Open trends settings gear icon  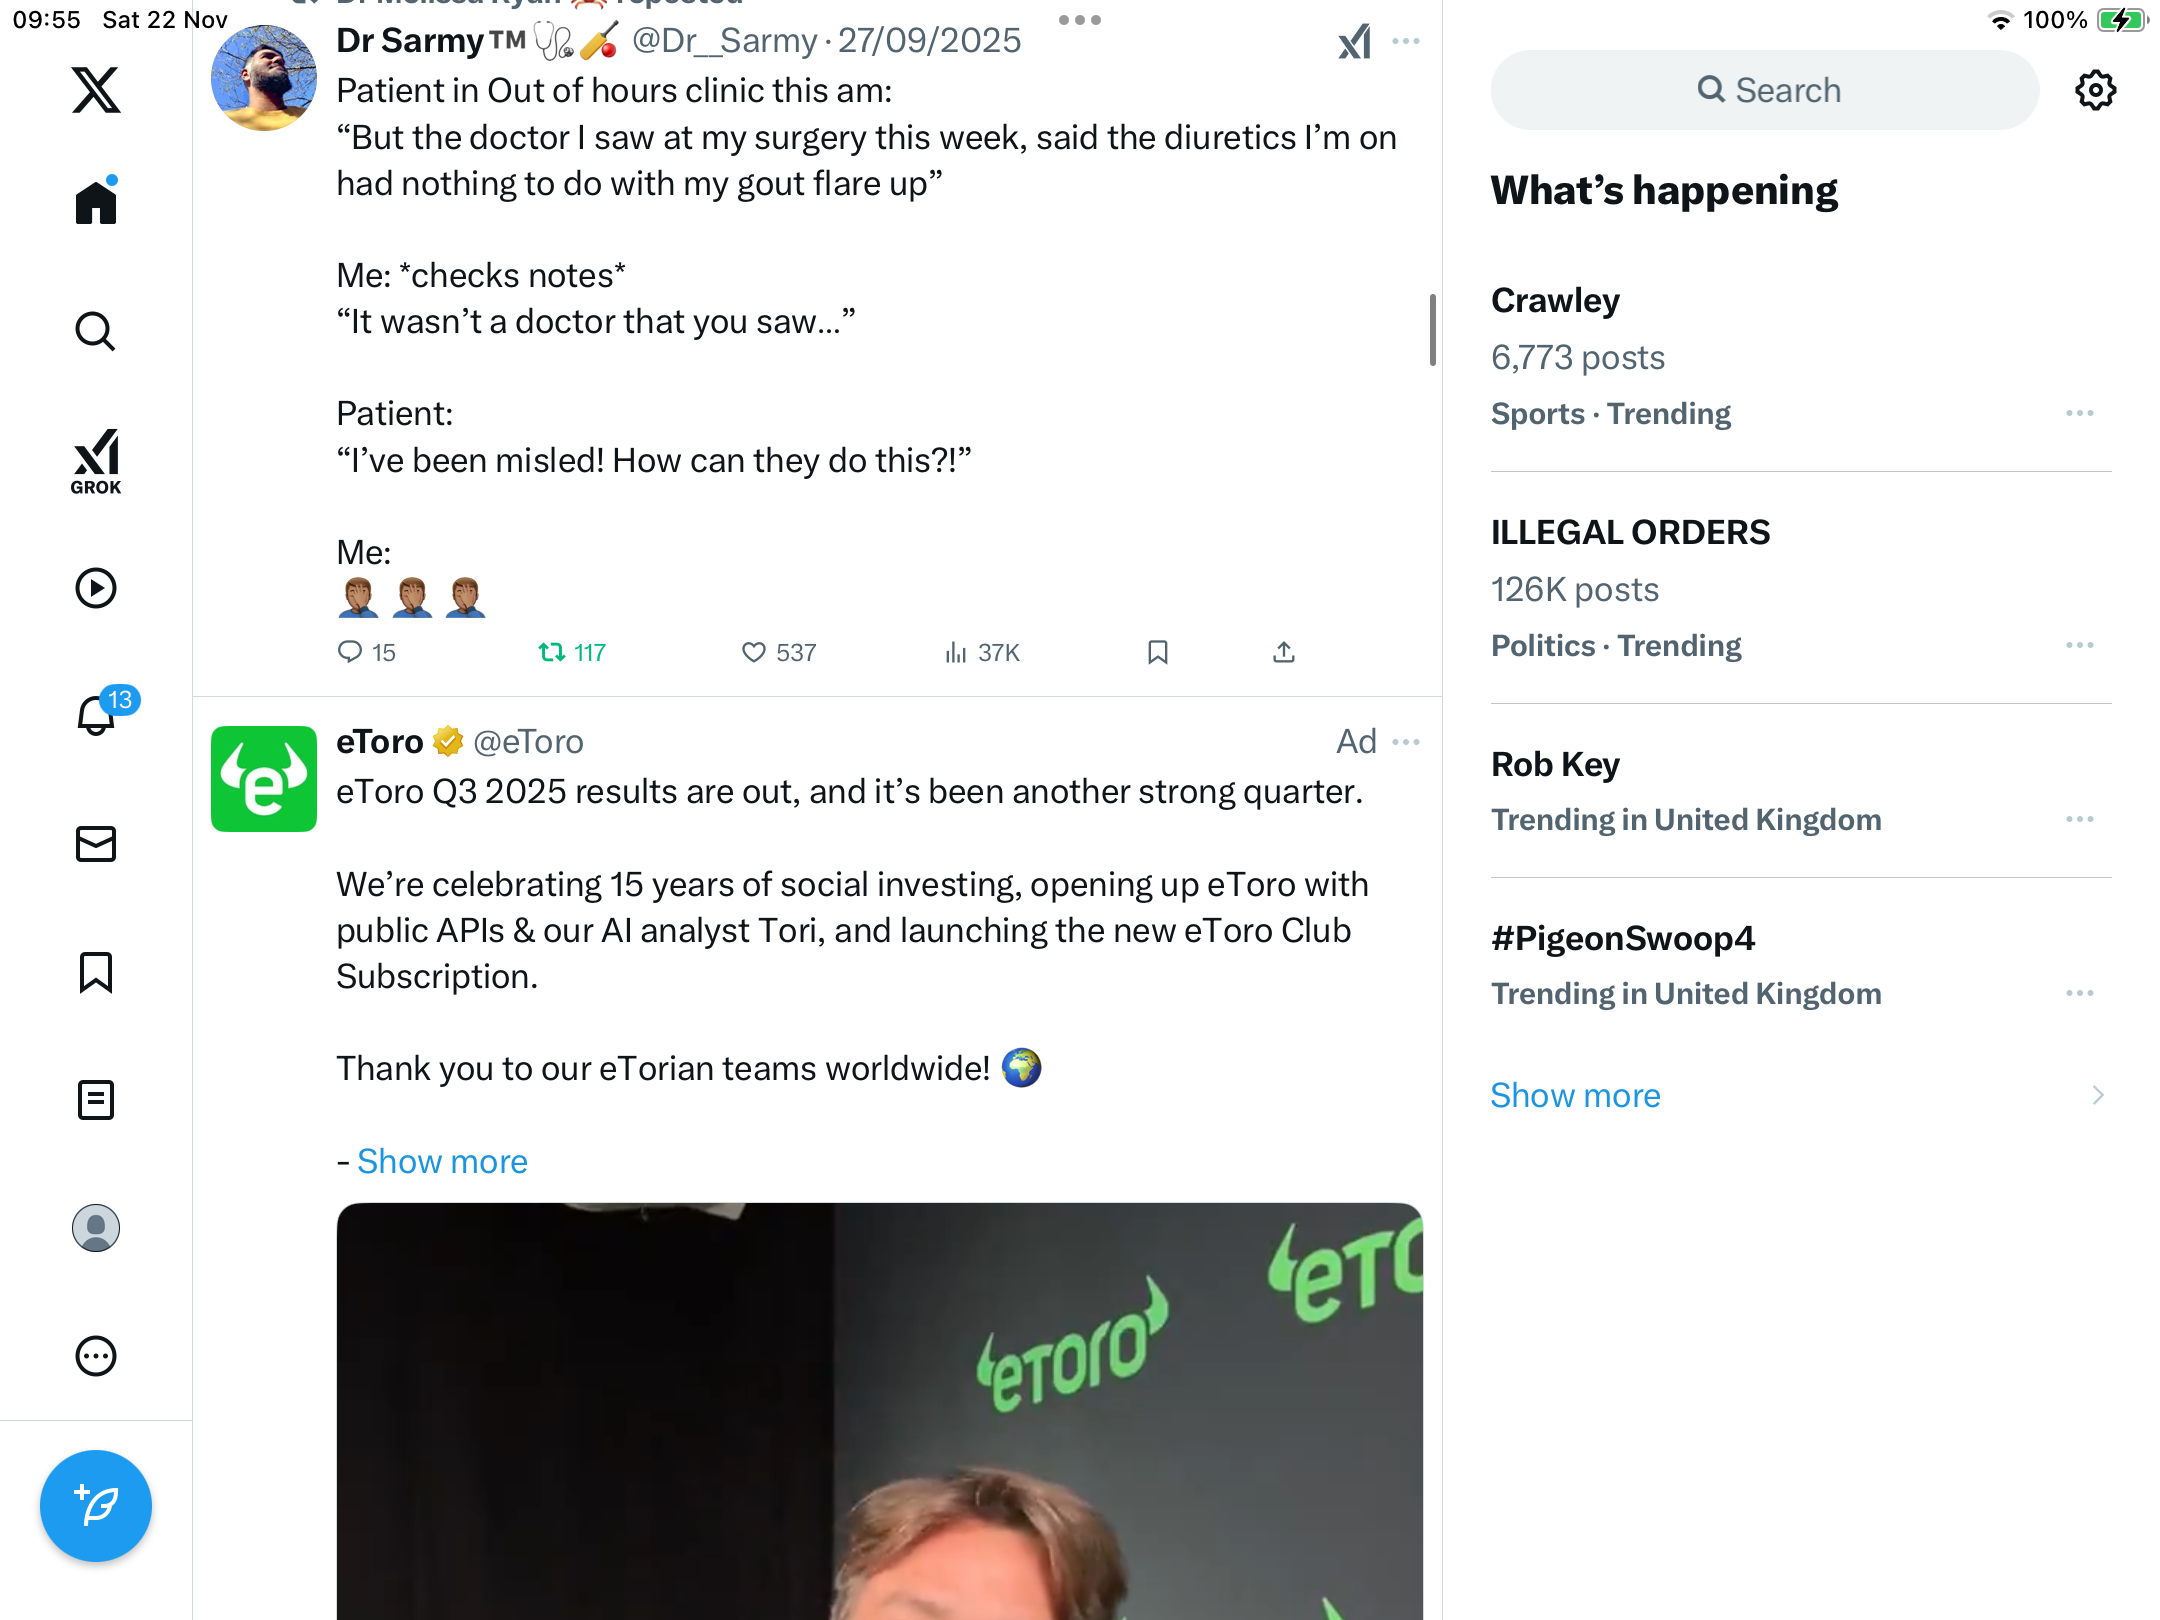pyautogui.click(x=2095, y=91)
